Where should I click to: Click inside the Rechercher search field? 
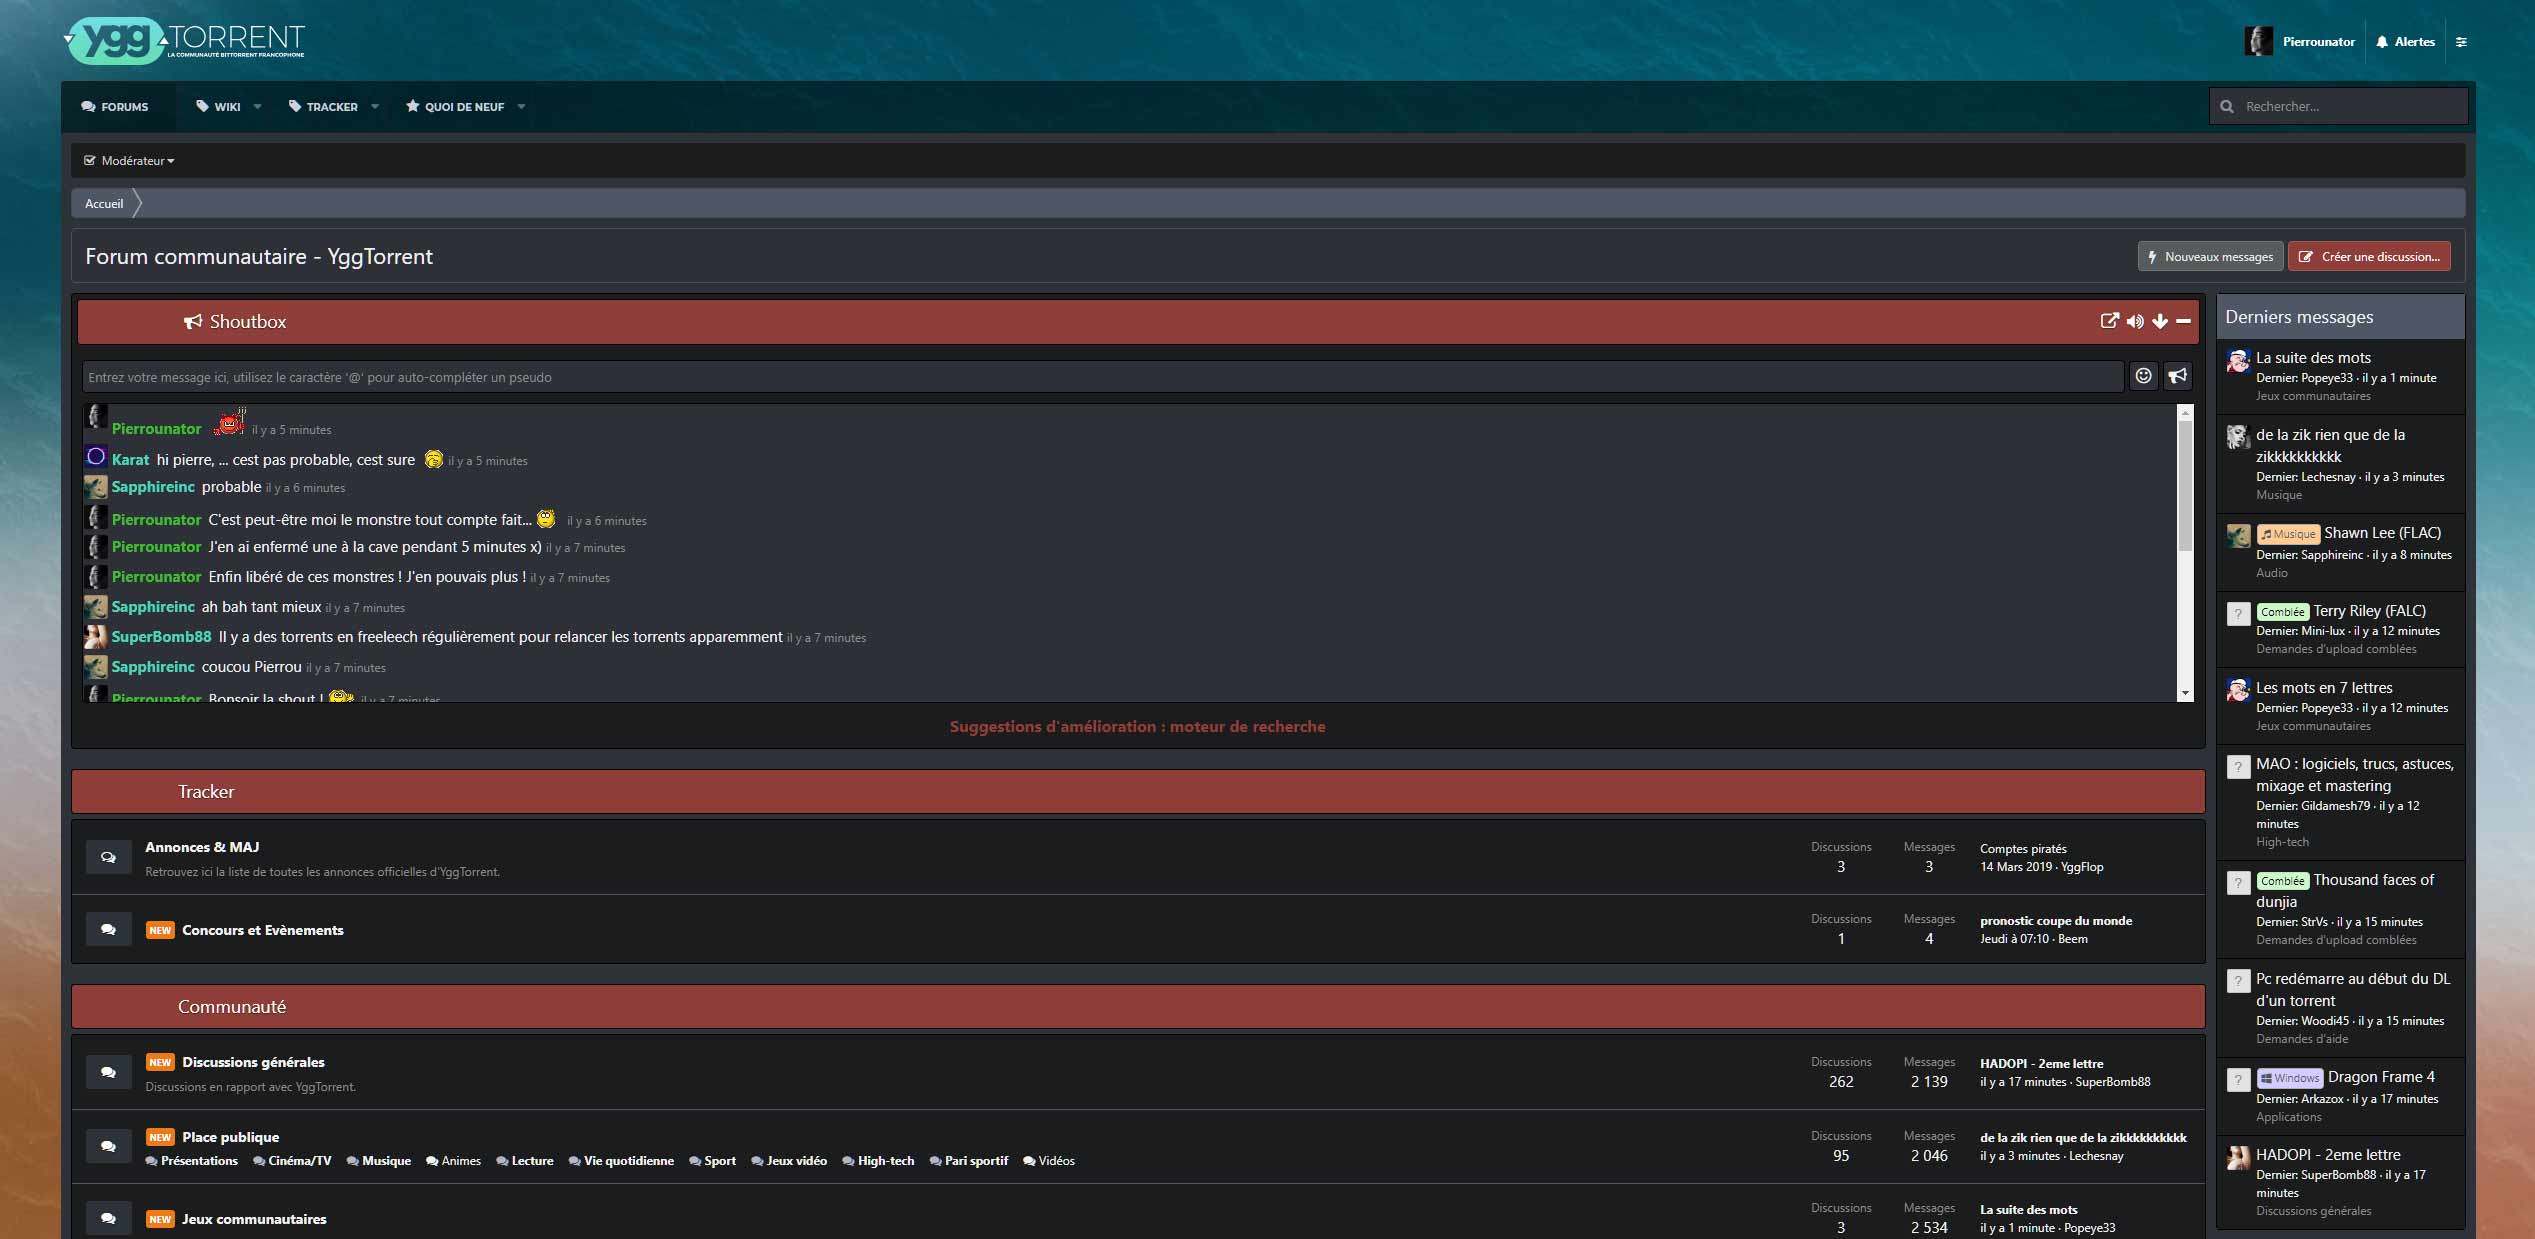pos(2340,105)
